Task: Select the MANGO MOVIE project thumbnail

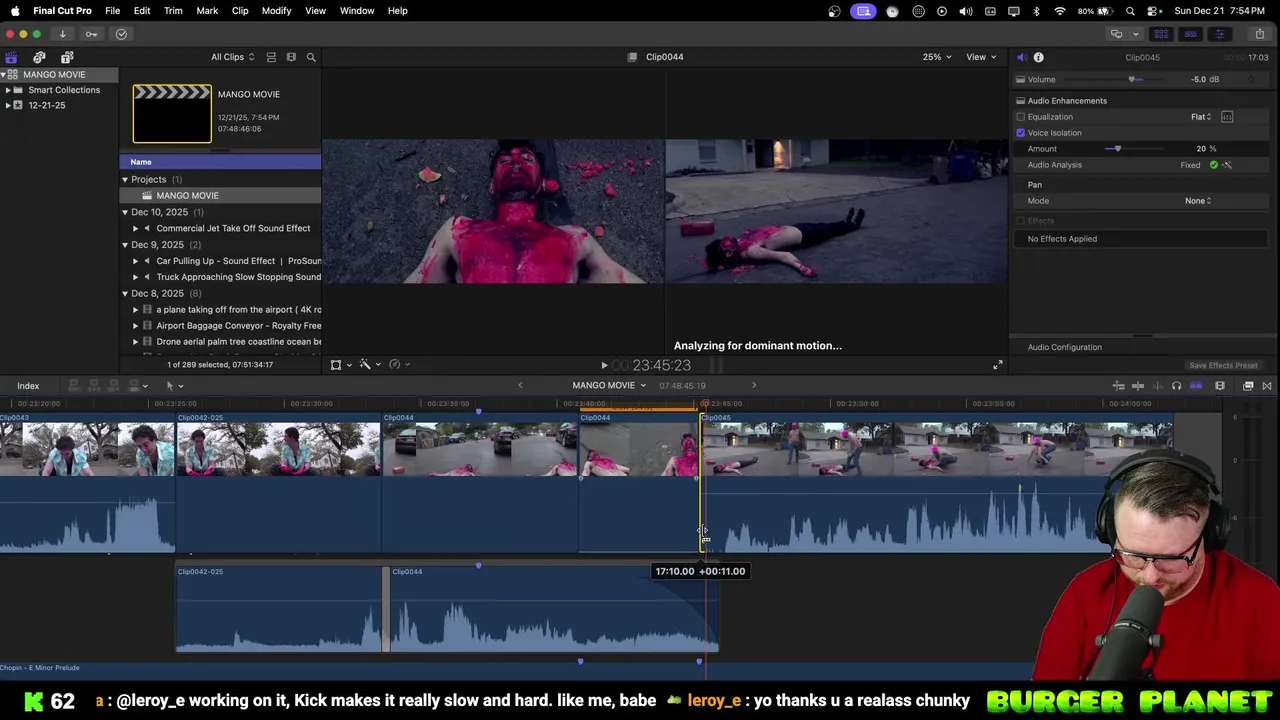Action: (x=172, y=114)
